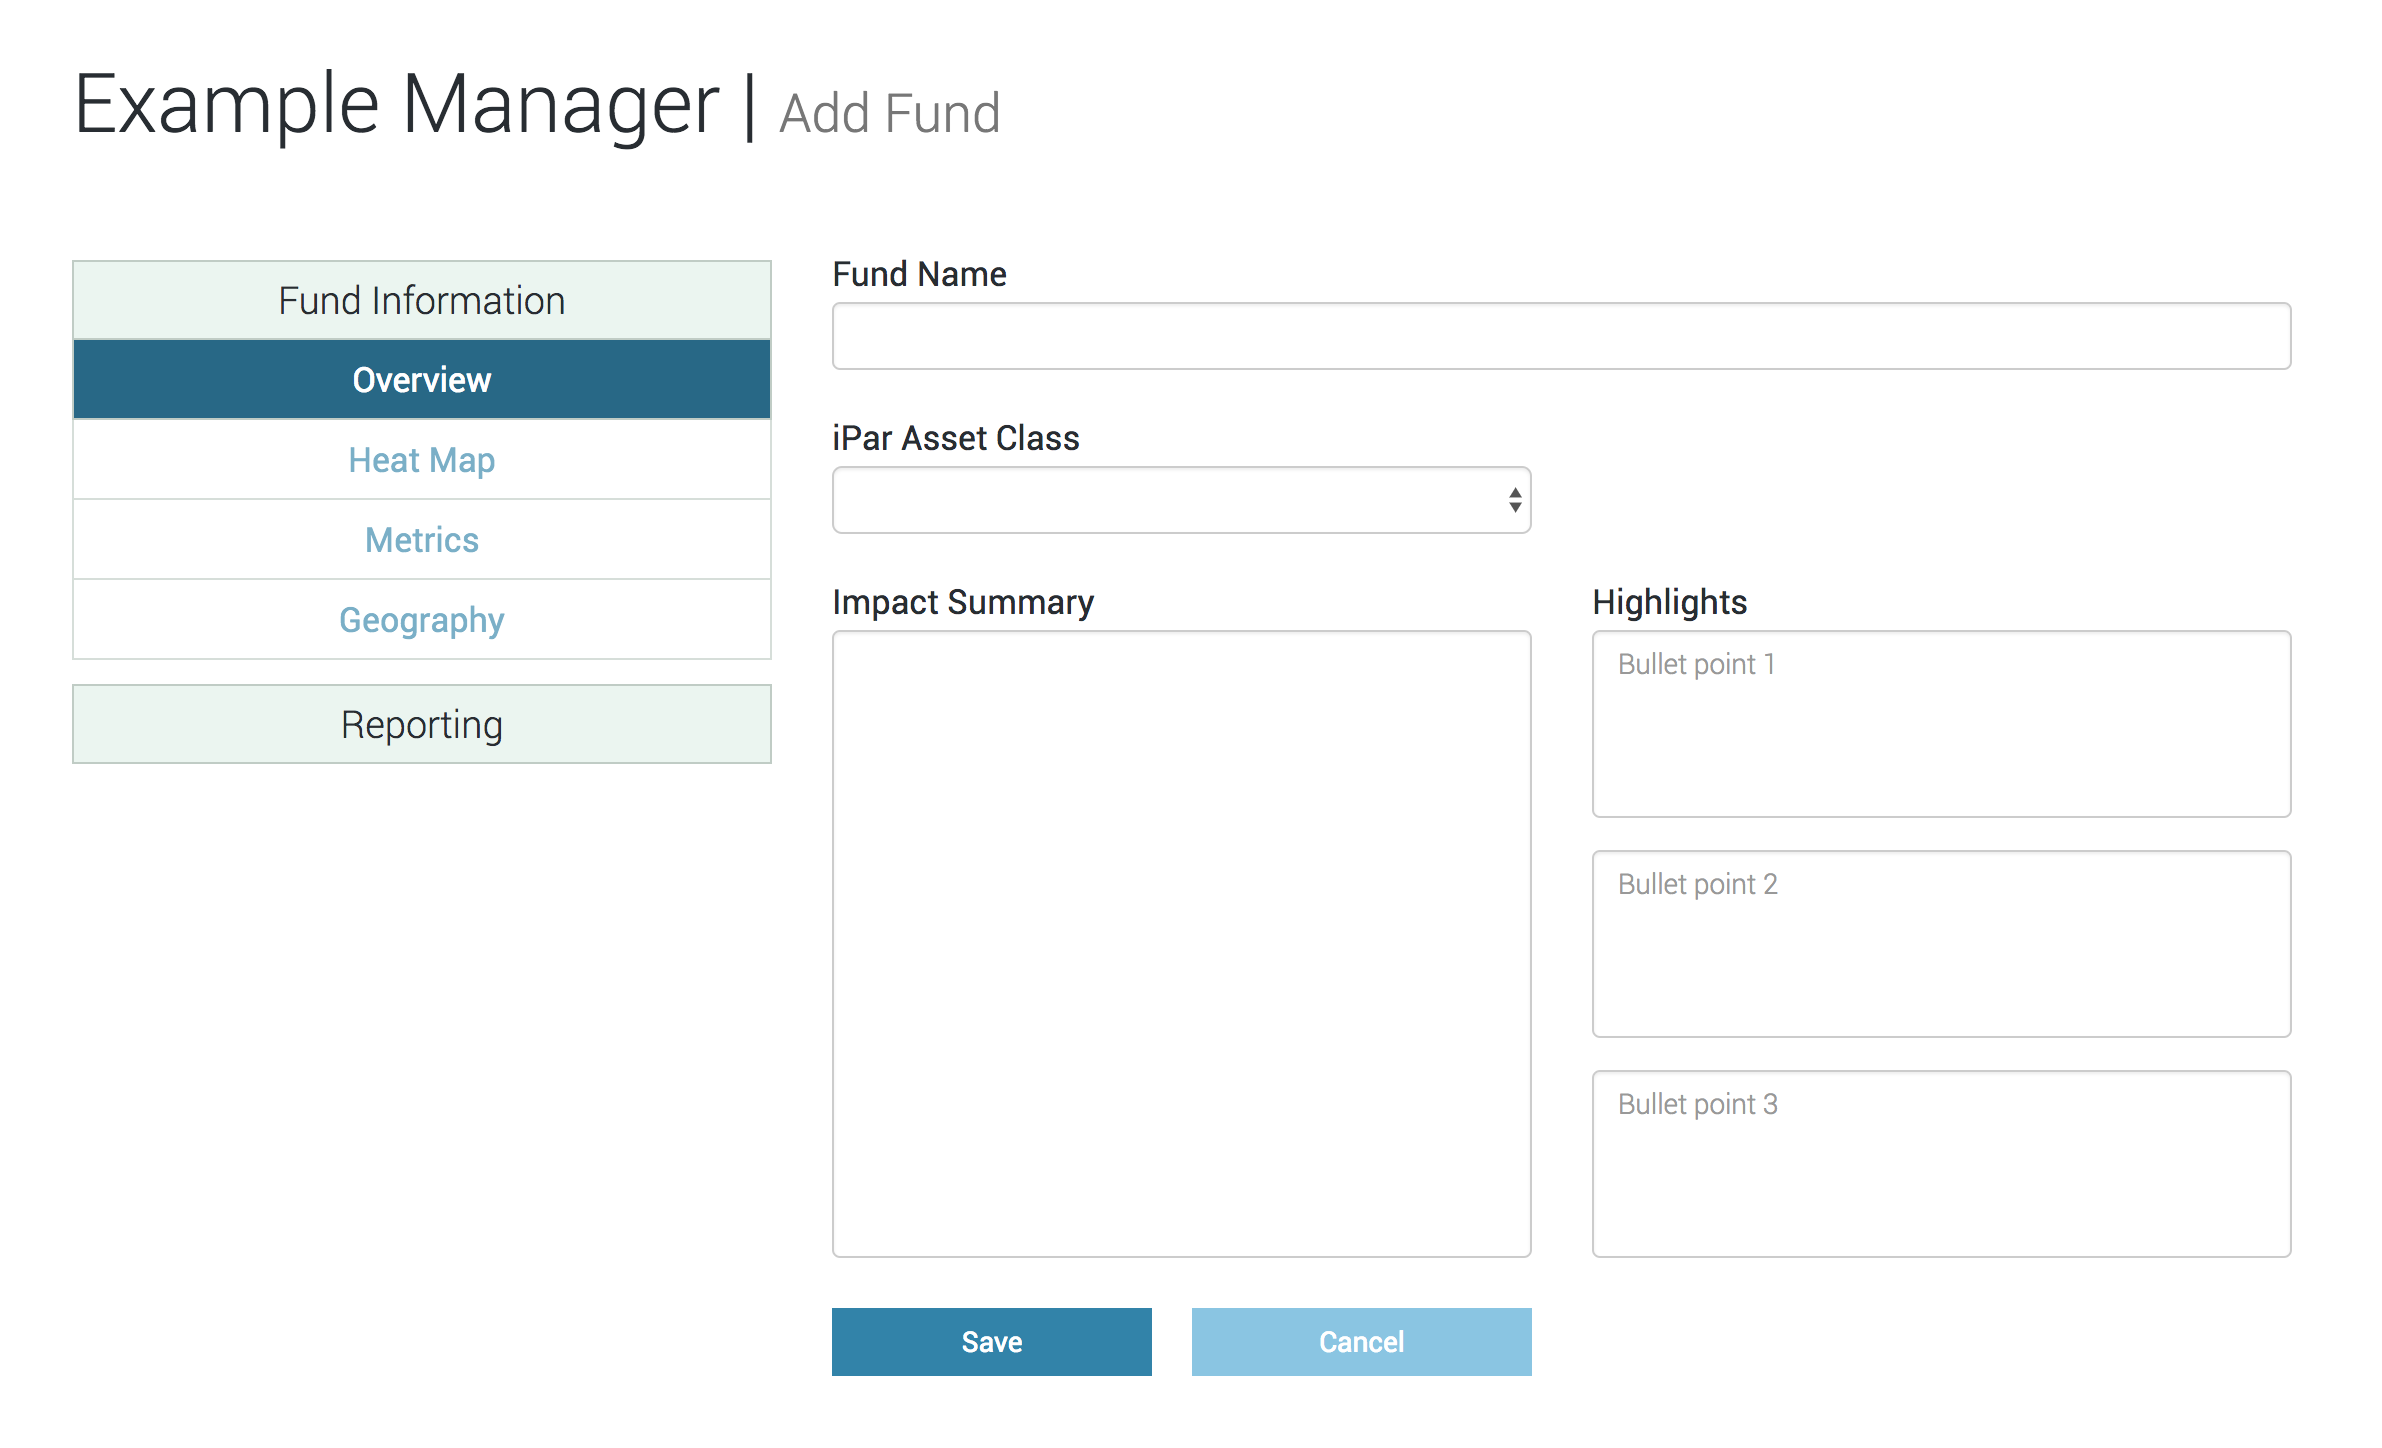This screenshot has height=1448, width=2382.
Task: Click the Save button
Action: (991, 1341)
